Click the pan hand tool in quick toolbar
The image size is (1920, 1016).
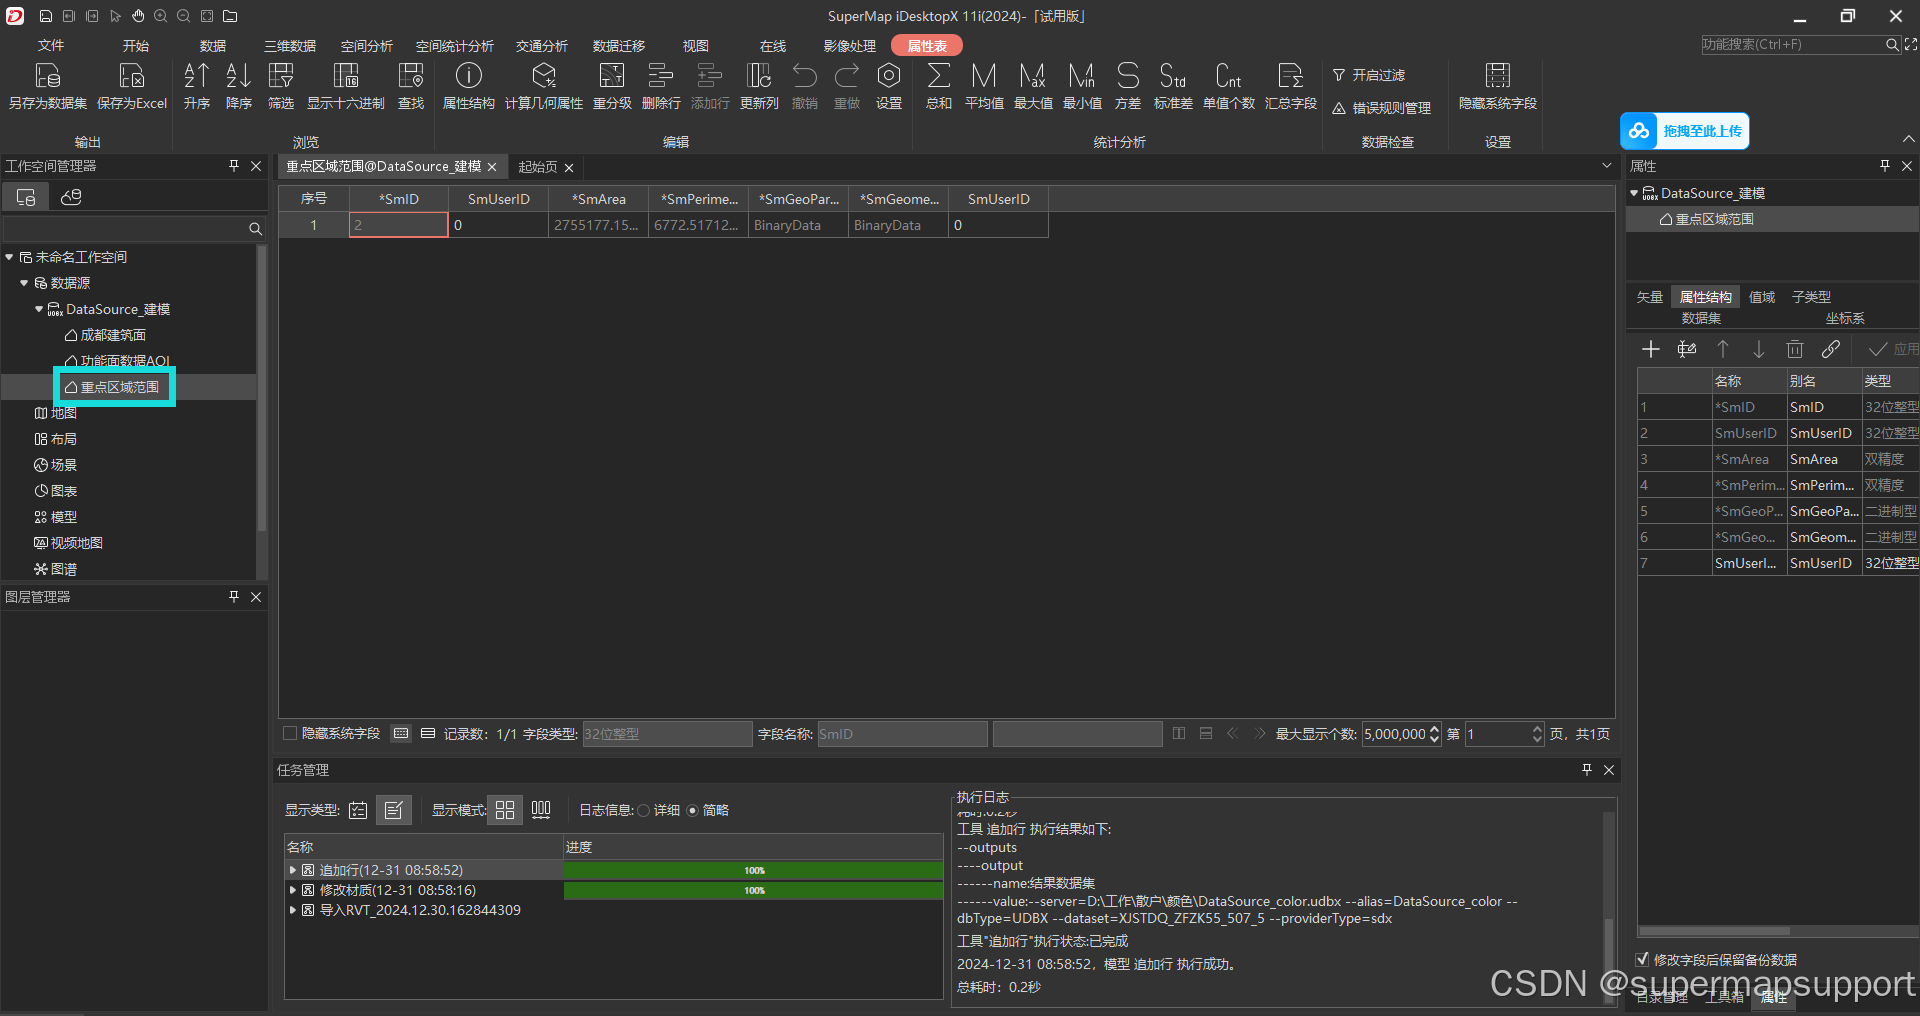pos(138,16)
